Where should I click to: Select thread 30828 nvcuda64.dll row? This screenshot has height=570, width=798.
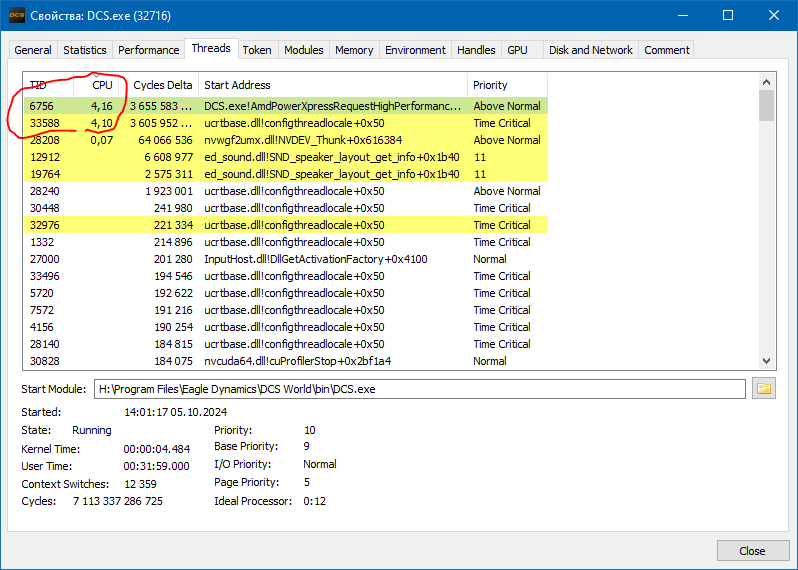point(286,361)
